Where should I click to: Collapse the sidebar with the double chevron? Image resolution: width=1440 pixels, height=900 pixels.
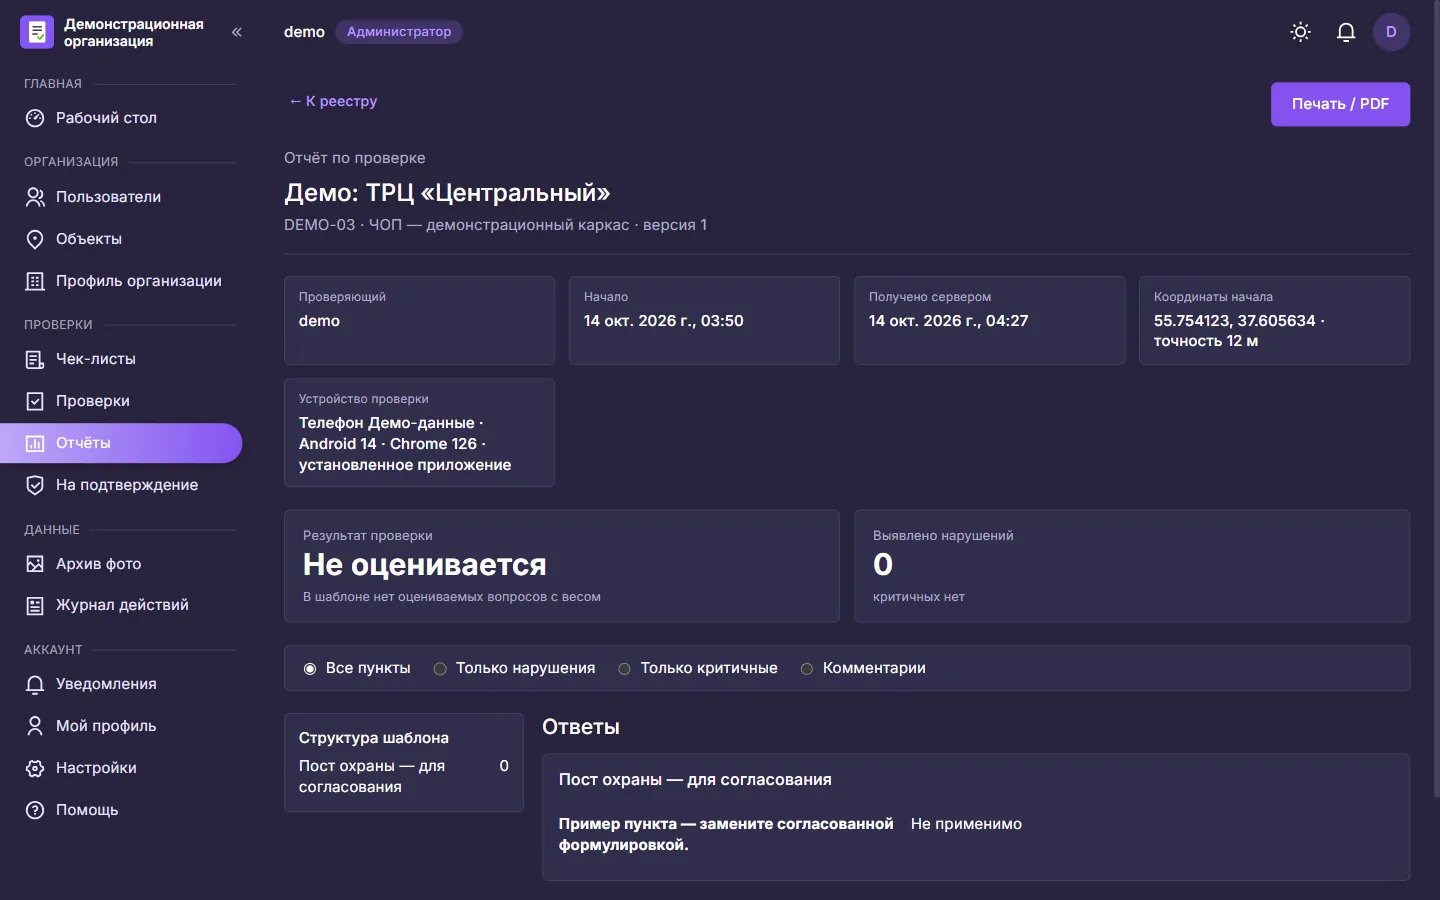237,32
